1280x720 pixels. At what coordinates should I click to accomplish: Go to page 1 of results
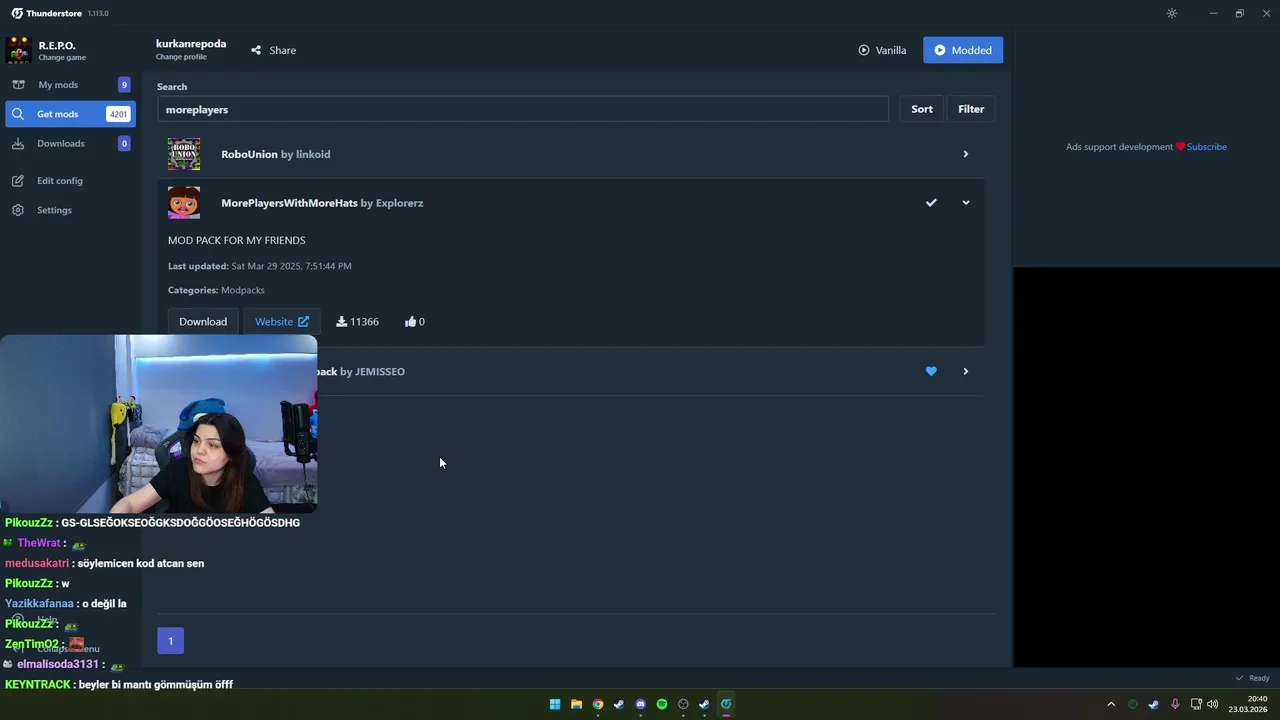click(x=170, y=641)
